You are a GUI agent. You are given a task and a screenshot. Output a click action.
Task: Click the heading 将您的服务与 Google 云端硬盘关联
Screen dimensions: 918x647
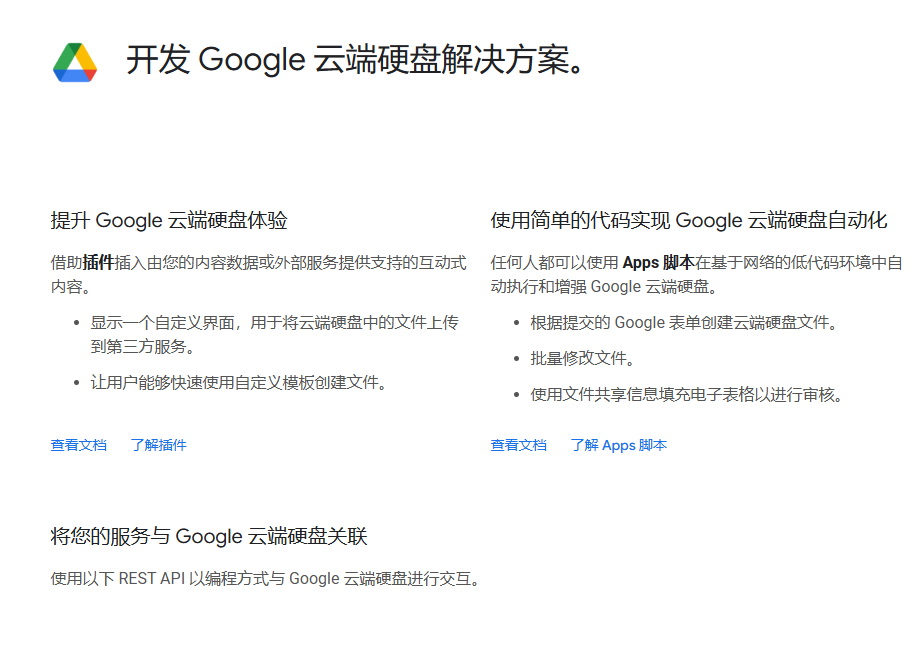(x=209, y=536)
